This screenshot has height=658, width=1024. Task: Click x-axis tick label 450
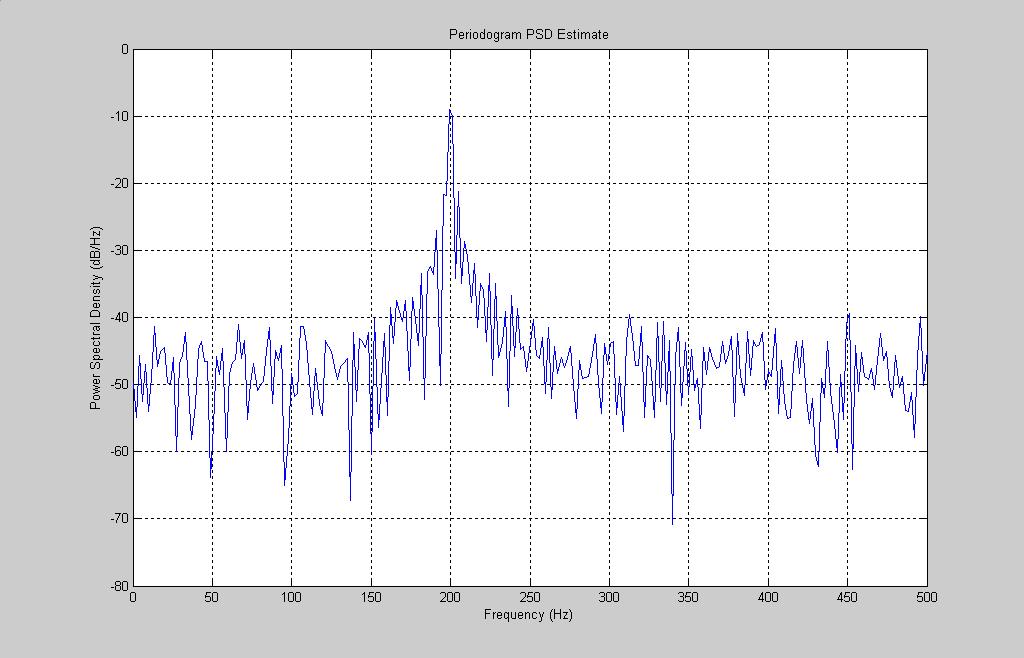(x=848, y=597)
